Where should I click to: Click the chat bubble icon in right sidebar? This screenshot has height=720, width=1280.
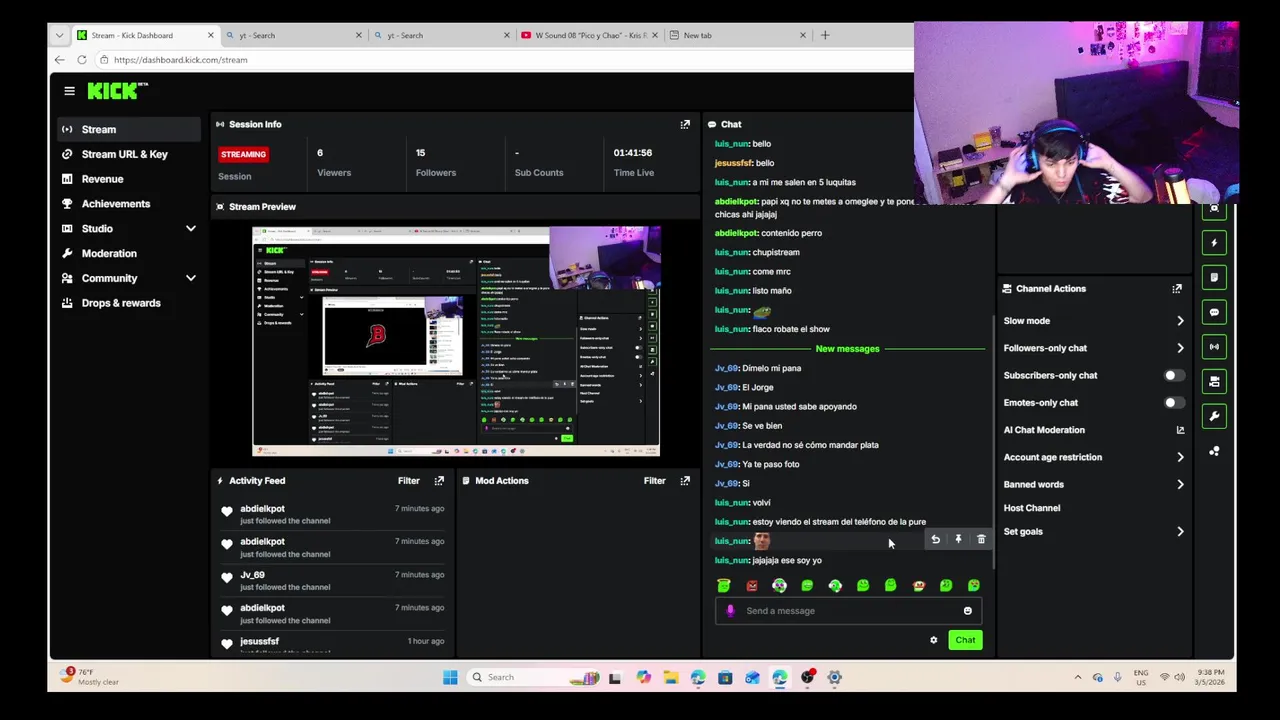(x=1214, y=313)
